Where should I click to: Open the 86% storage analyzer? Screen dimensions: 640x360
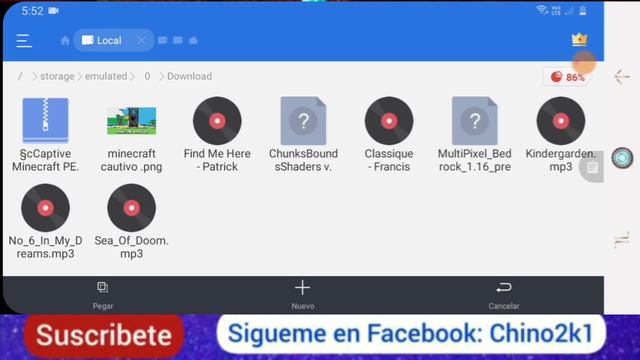(567, 77)
